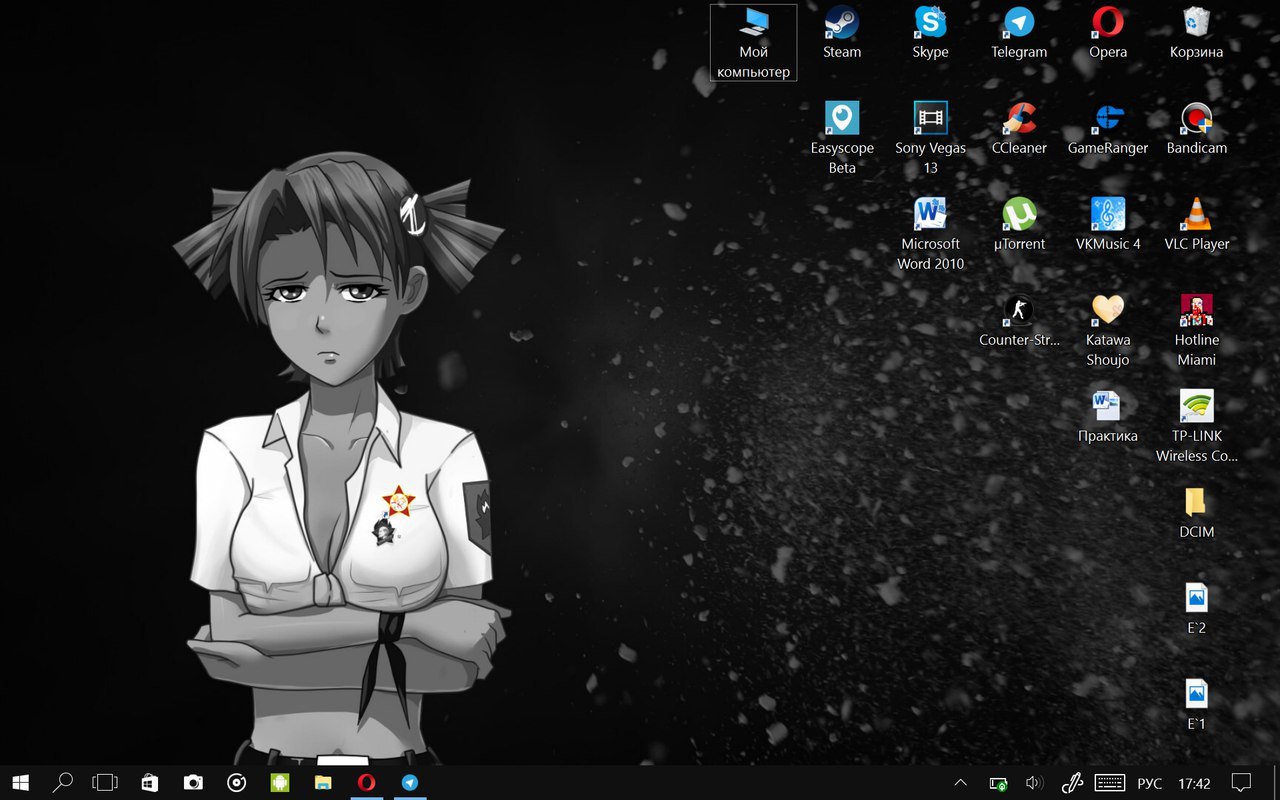Select the Skype desktop shortcut
This screenshot has width=1280, height=800.
(x=930, y=33)
